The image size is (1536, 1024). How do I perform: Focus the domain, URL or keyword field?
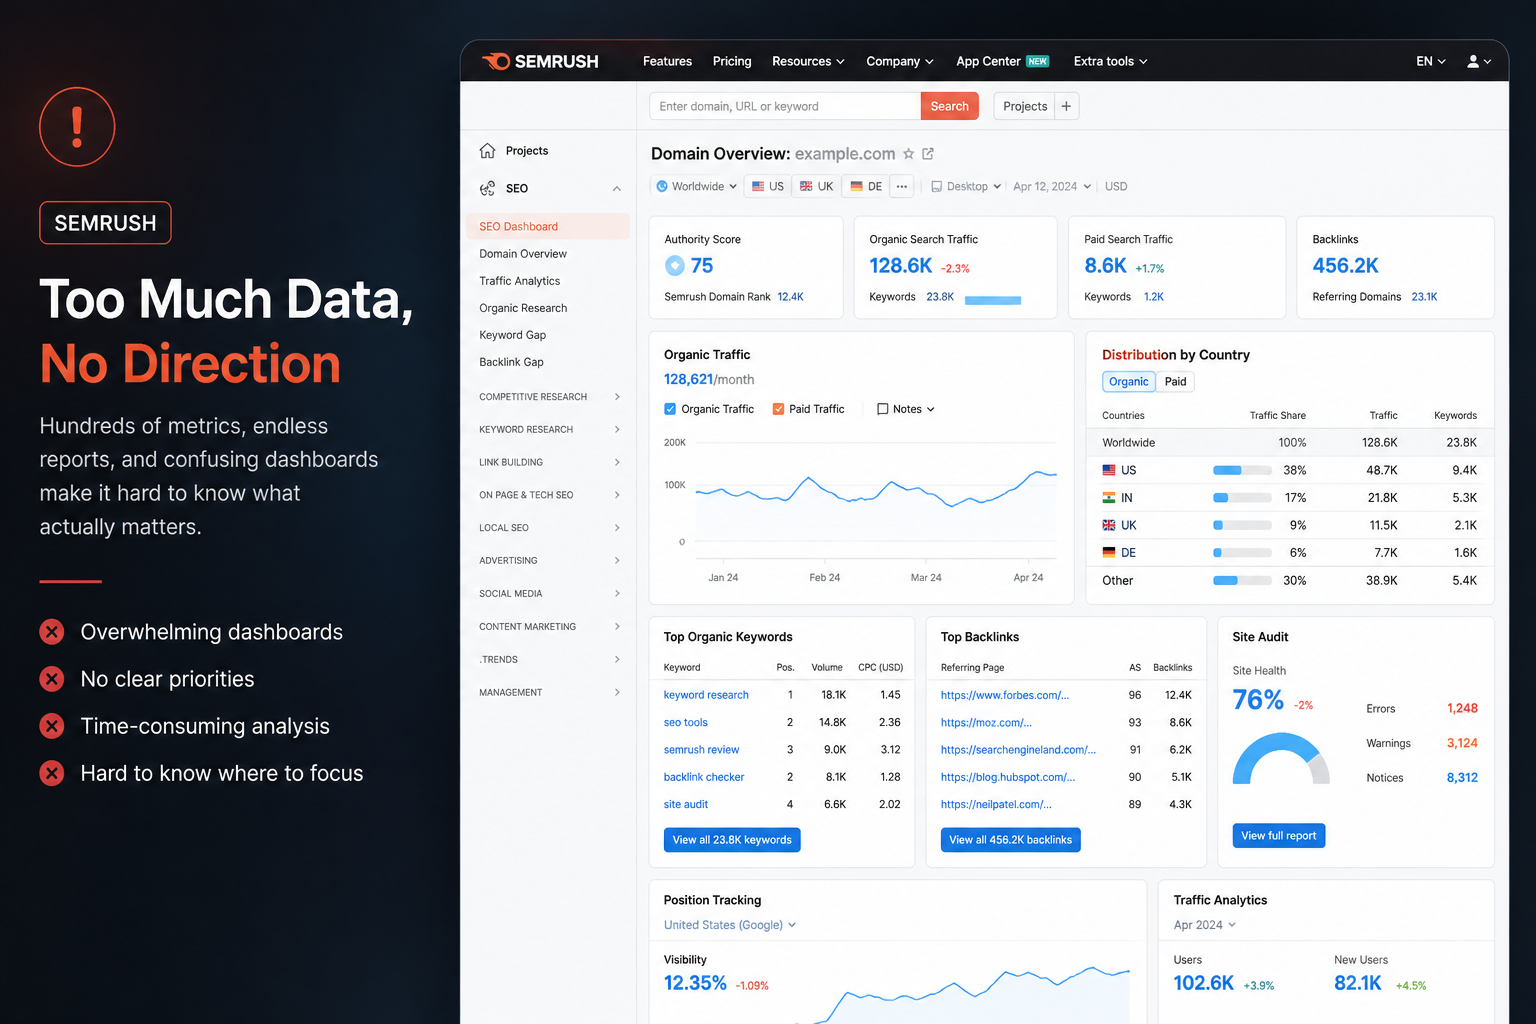coord(785,106)
